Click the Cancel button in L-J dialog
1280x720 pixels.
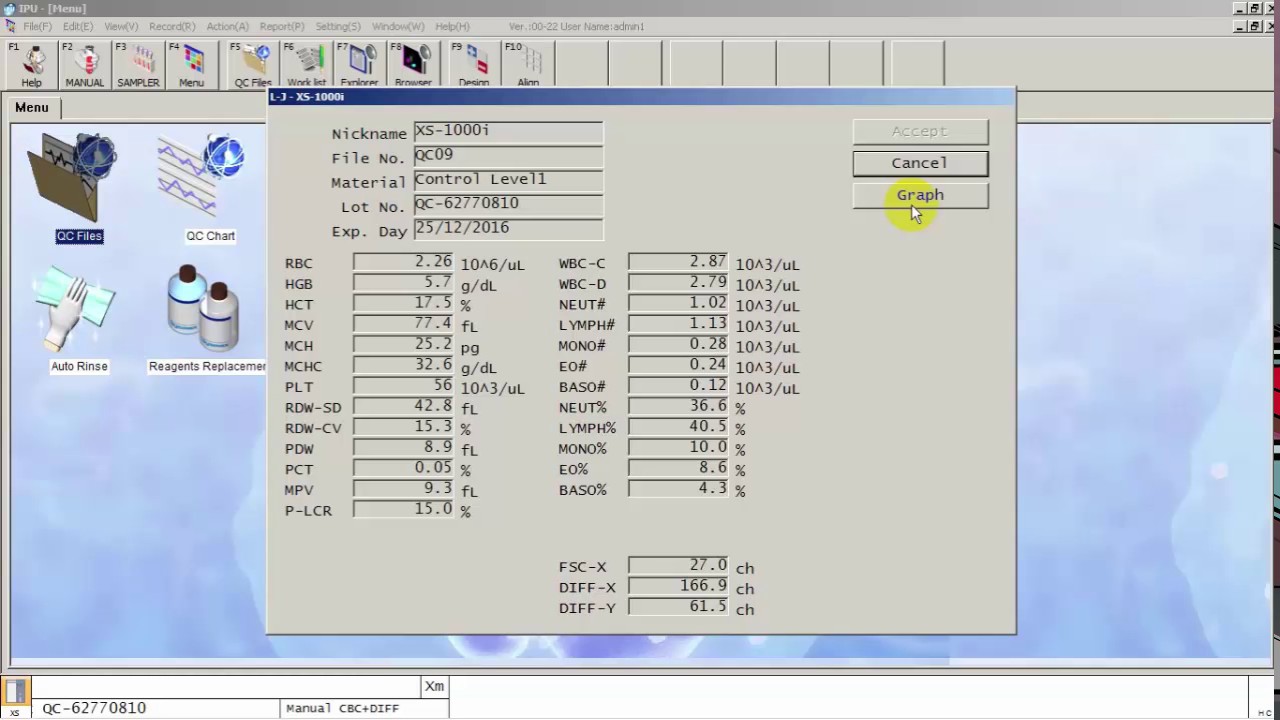pyautogui.click(x=920, y=163)
